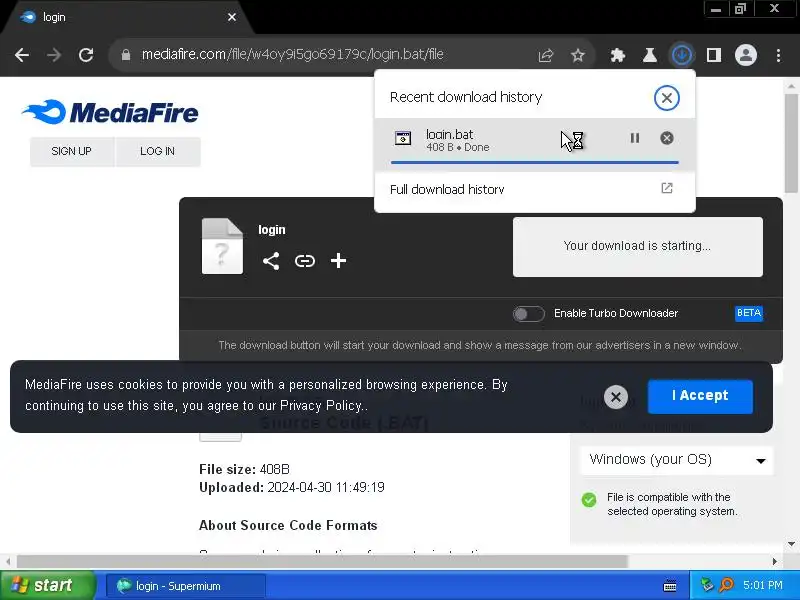The image size is (800, 600).
Task: Enable Turbo Downloader toggle
Action: (x=528, y=314)
